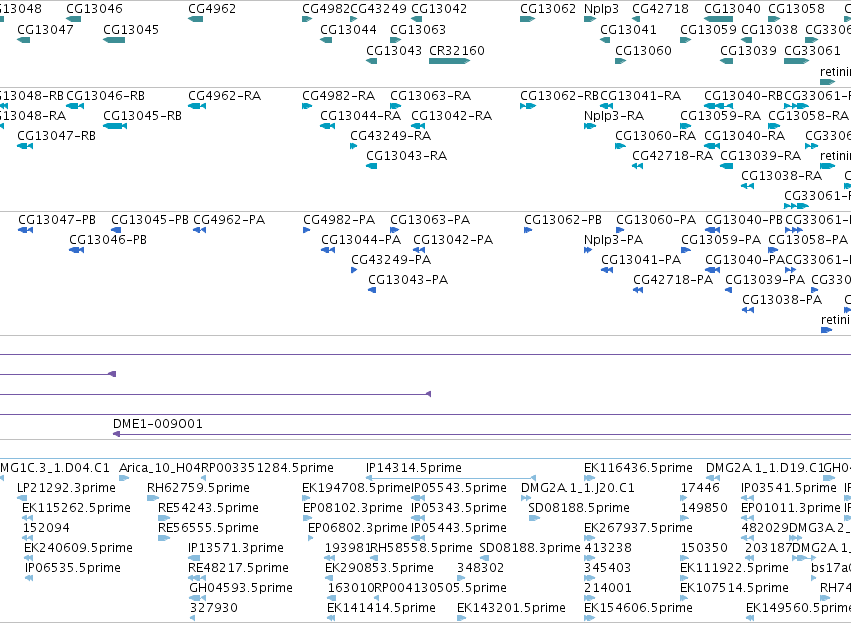The image size is (851, 623).
Task: Click the CG13046 gene feature arrow
Action: (x=74, y=19)
